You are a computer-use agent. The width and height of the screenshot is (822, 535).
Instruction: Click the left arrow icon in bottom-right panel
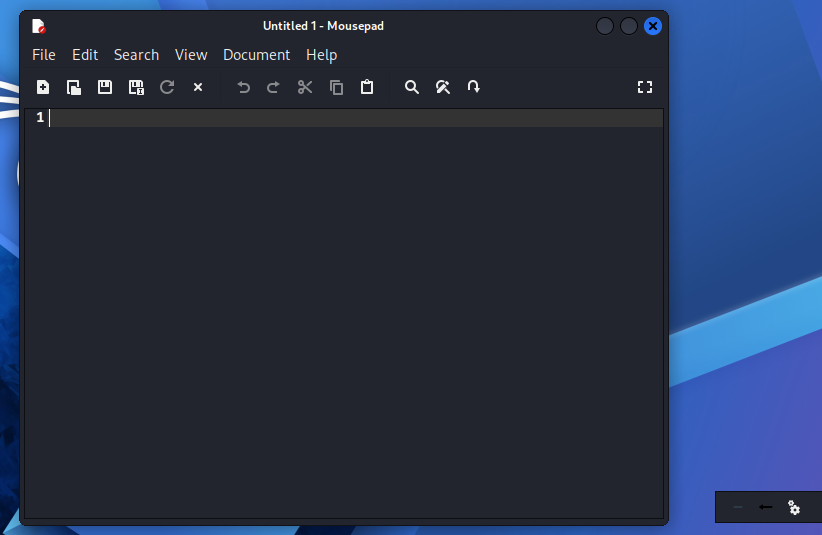click(765, 507)
